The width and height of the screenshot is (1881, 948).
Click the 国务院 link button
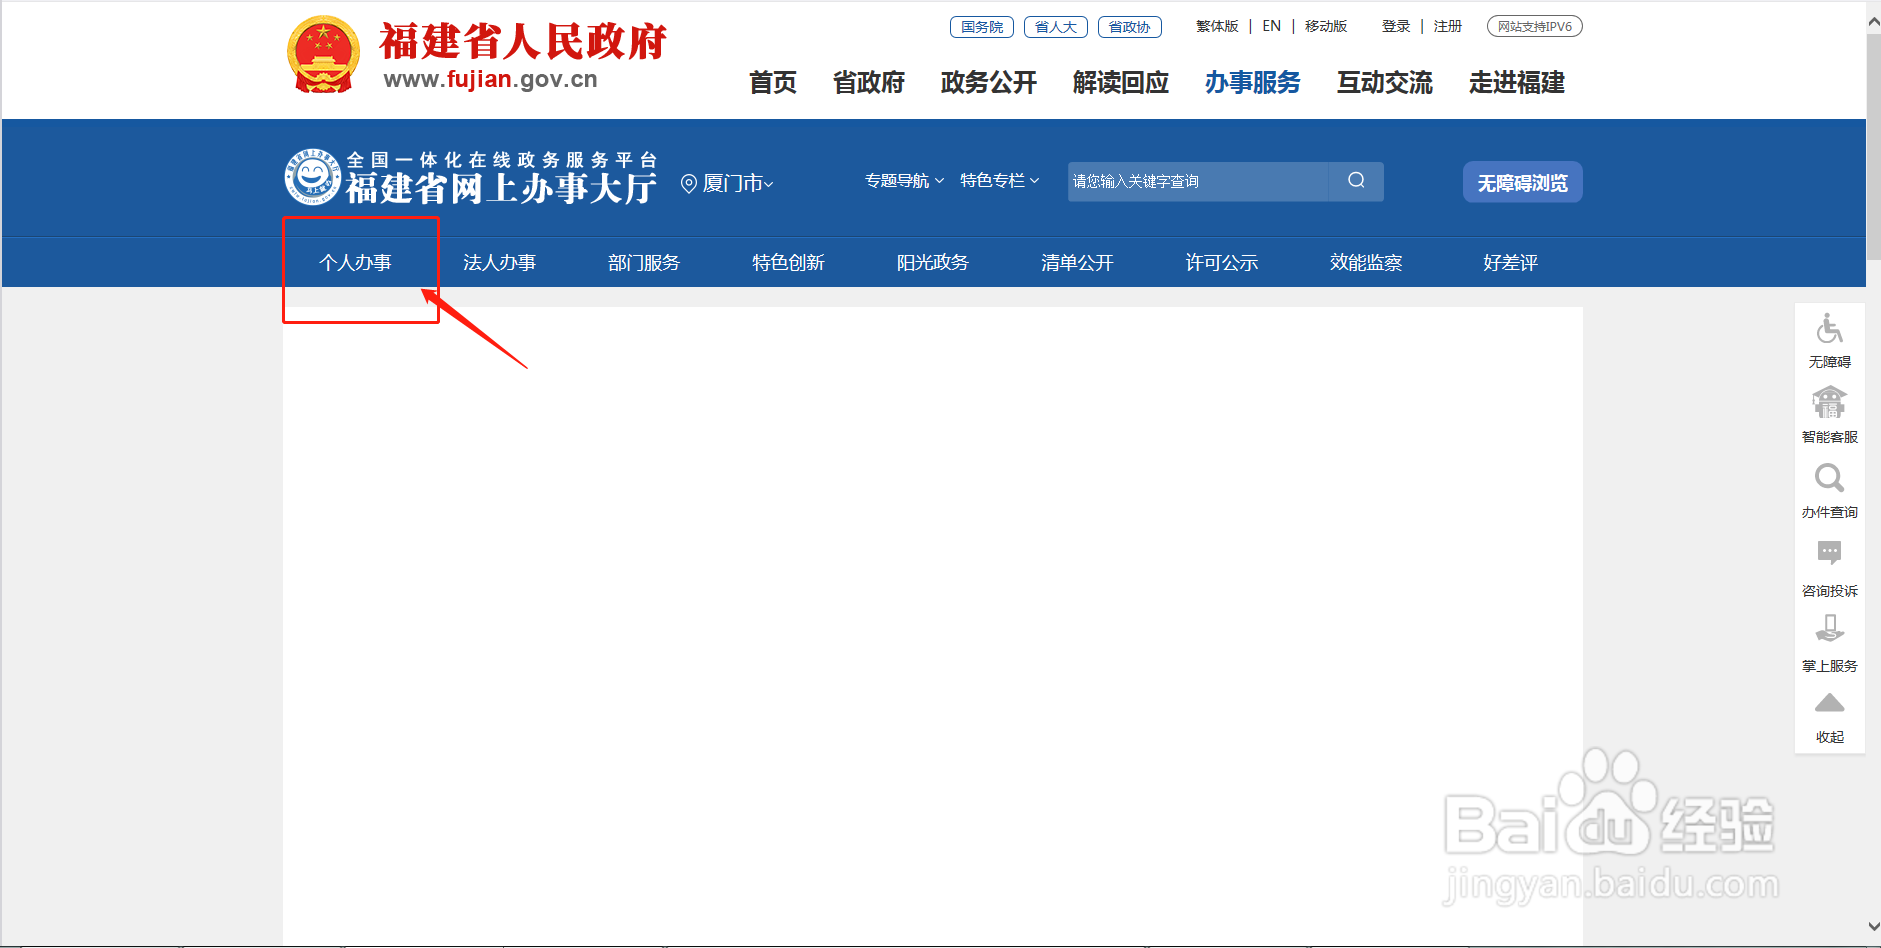point(981,26)
